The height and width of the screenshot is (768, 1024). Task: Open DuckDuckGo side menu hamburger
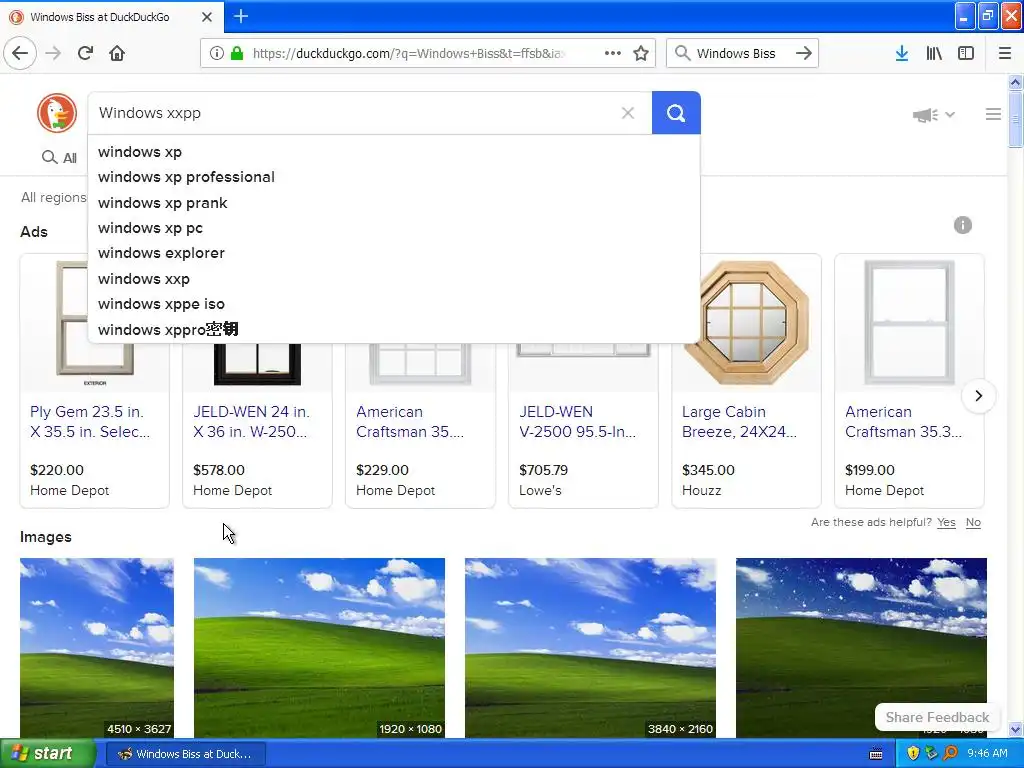(993, 114)
